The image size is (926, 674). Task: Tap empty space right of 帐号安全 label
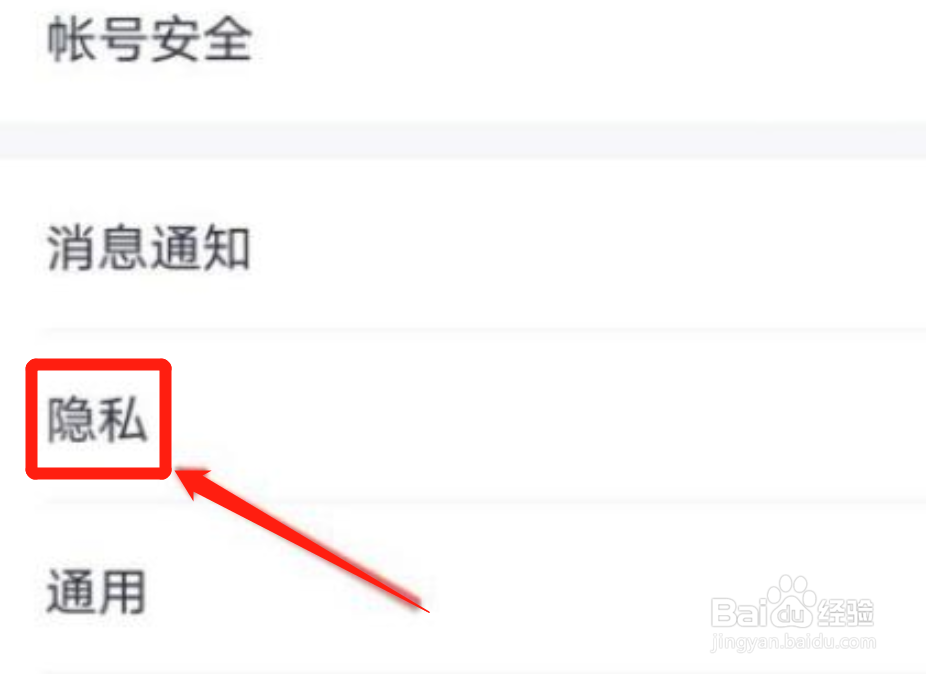click(x=591, y=40)
